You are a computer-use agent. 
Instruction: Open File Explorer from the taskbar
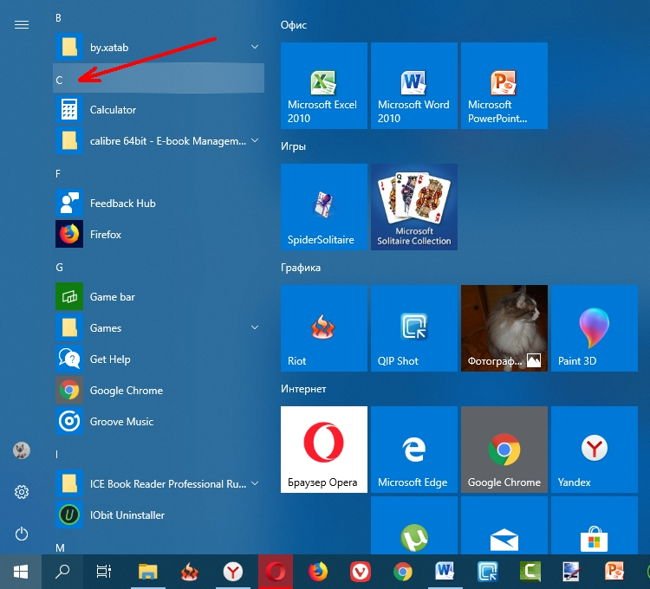click(148, 572)
